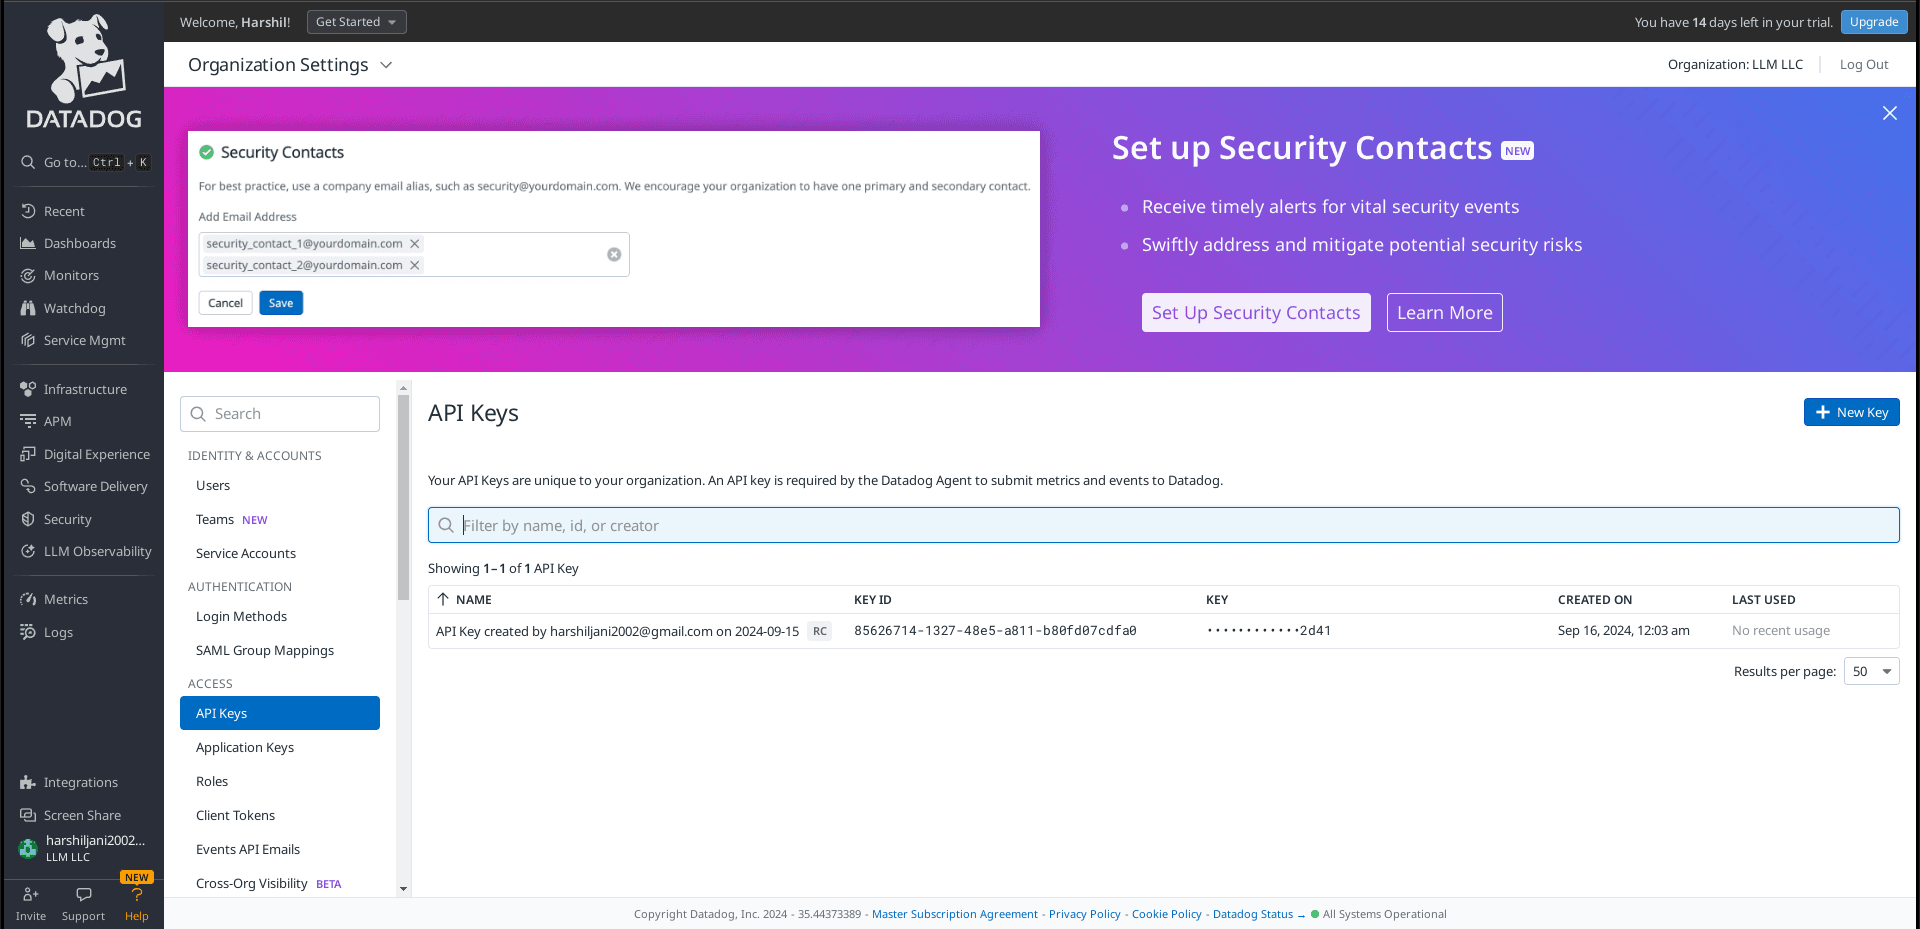Viewport: 1920px width, 929px height.
Task: Switch to Application Keys settings
Action: 244,747
